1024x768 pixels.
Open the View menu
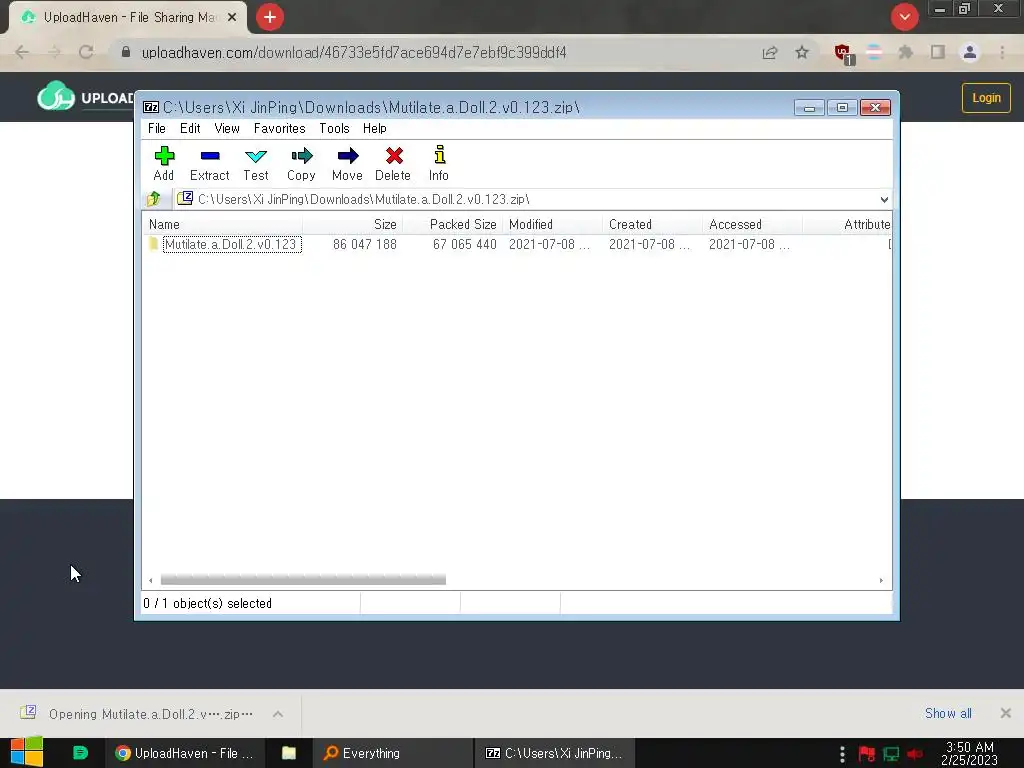(227, 128)
